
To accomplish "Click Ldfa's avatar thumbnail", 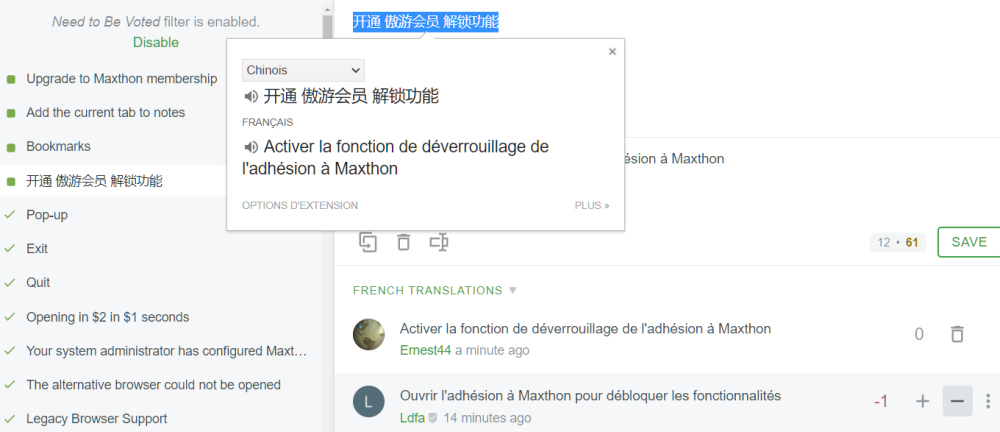I will (x=369, y=401).
